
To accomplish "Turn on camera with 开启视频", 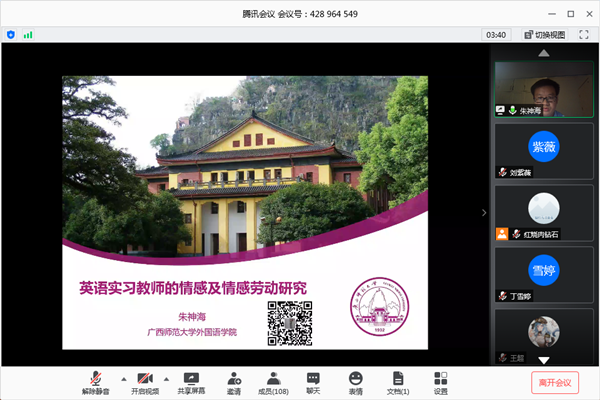I will pyautogui.click(x=144, y=380).
